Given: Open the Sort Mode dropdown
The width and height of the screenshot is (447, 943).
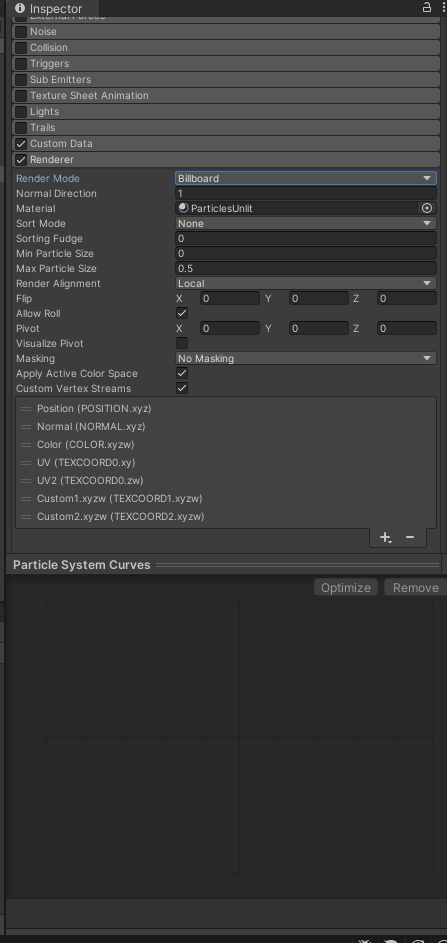Looking at the screenshot, I should pyautogui.click(x=306, y=223).
